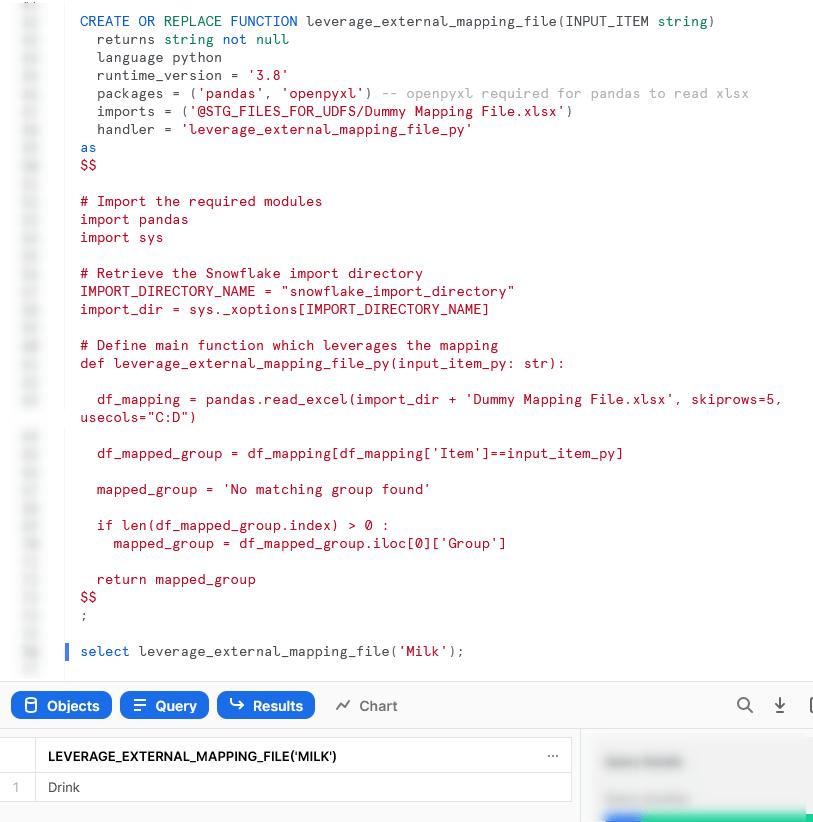Select the Query list icon in the toolbar
Viewport: 813px width, 822px height.
pos(137,705)
